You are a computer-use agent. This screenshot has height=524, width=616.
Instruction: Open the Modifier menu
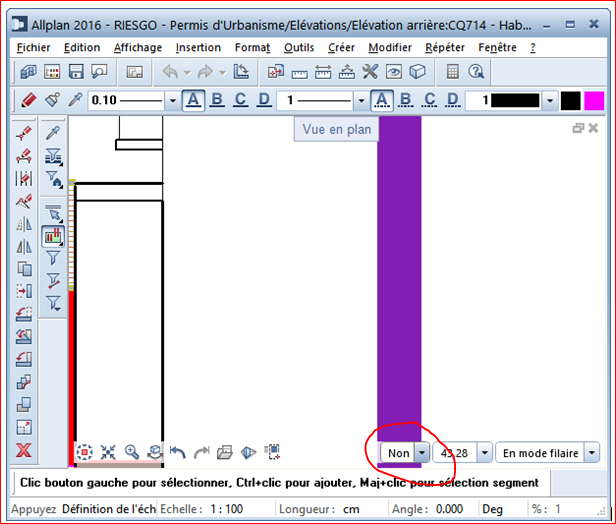(x=390, y=48)
